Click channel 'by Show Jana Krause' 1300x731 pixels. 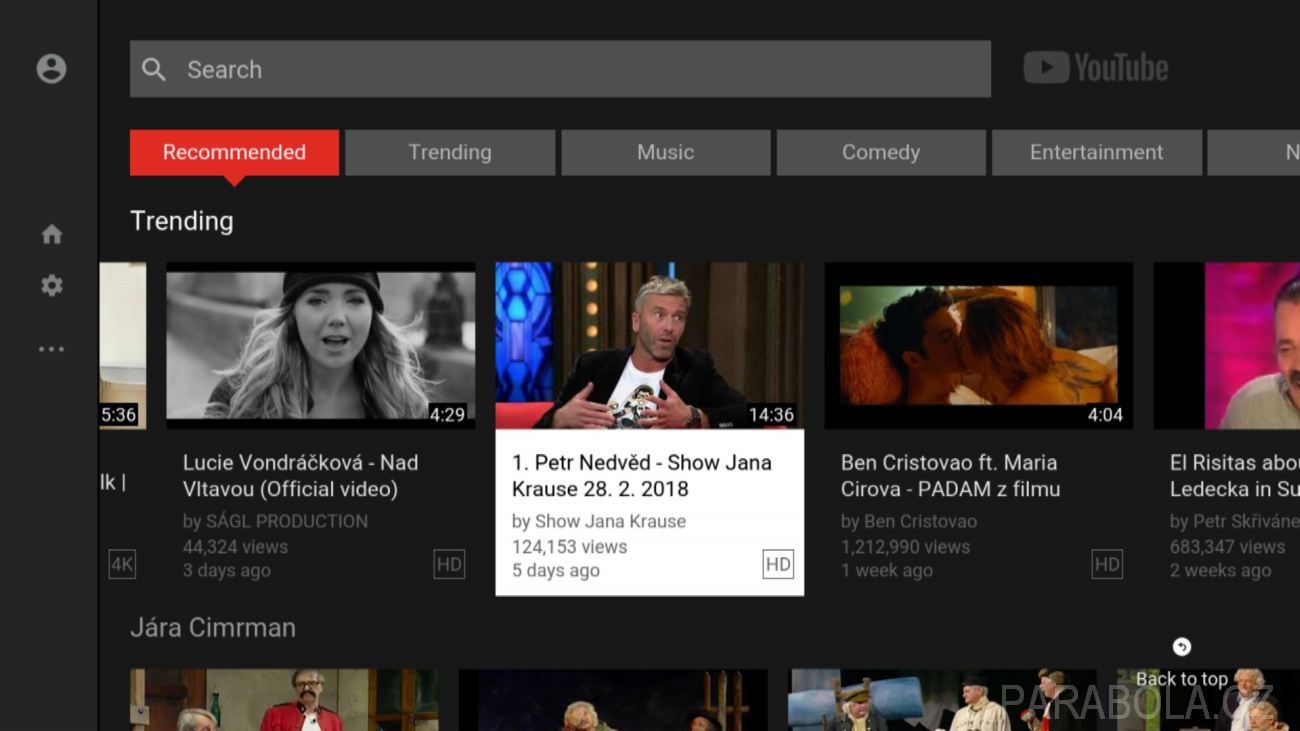(x=599, y=521)
